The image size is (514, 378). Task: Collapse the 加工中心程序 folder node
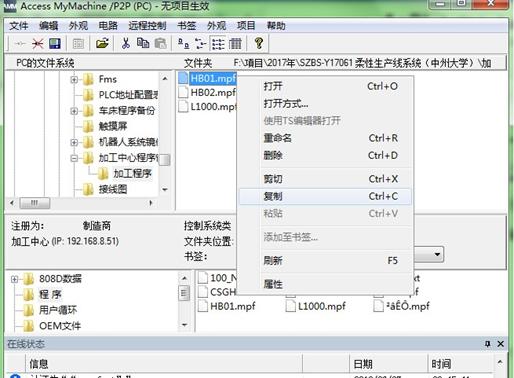click(x=74, y=158)
